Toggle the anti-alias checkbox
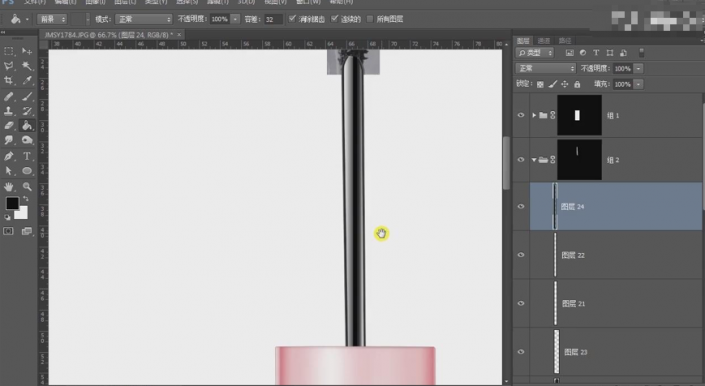 click(292, 19)
